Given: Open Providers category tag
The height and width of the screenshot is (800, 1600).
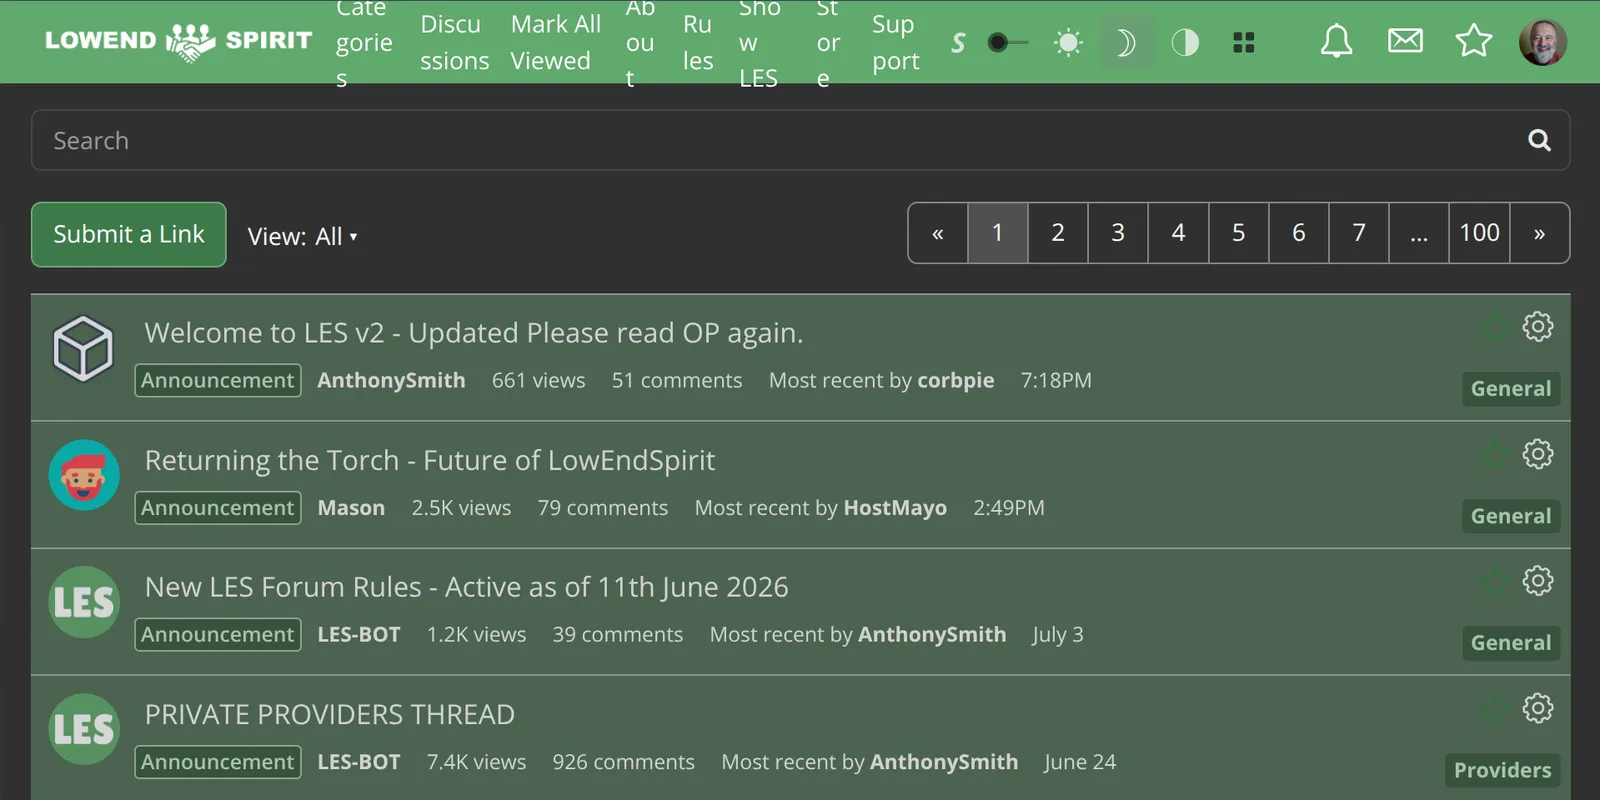Looking at the screenshot, I should (x=1502, y=770).
